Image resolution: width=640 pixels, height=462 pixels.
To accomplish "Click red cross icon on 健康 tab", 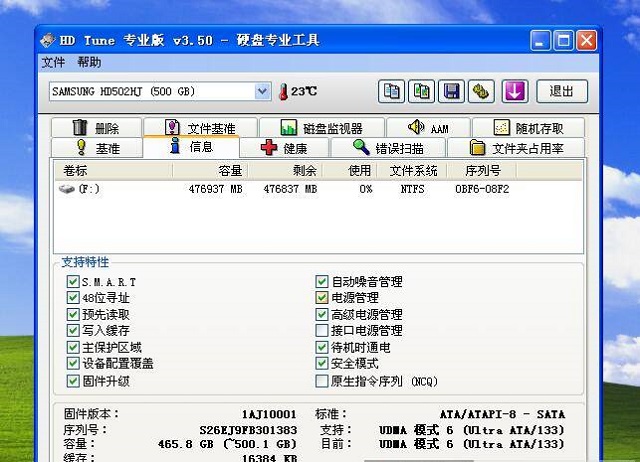I will point(269,148).
